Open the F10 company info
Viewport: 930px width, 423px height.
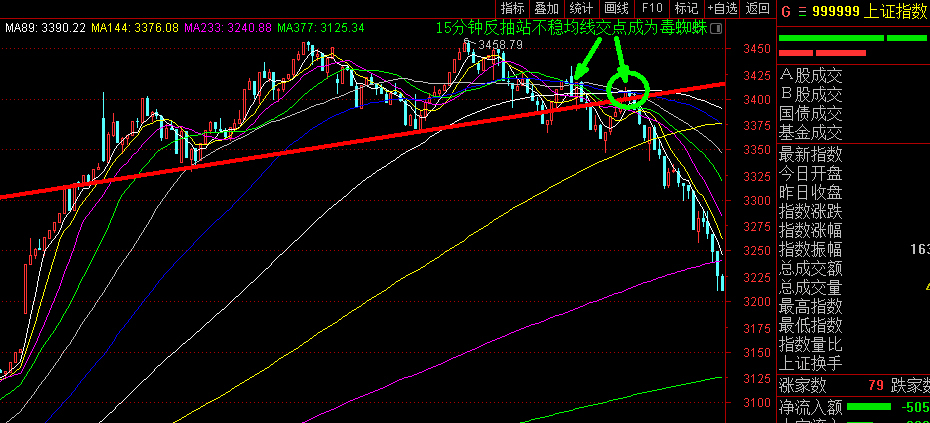point(652,8)
